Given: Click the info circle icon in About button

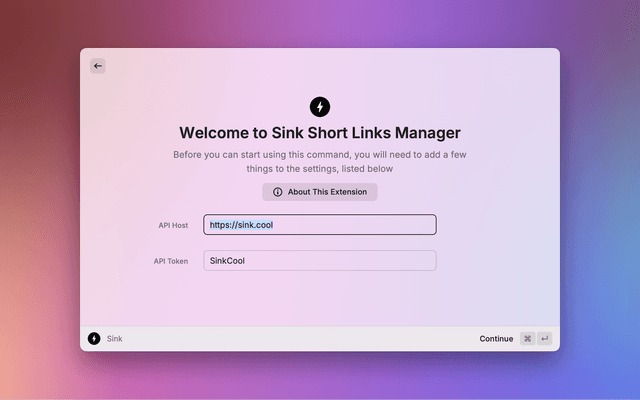Looking at the screenshot, I should click(x=278, y=192).
